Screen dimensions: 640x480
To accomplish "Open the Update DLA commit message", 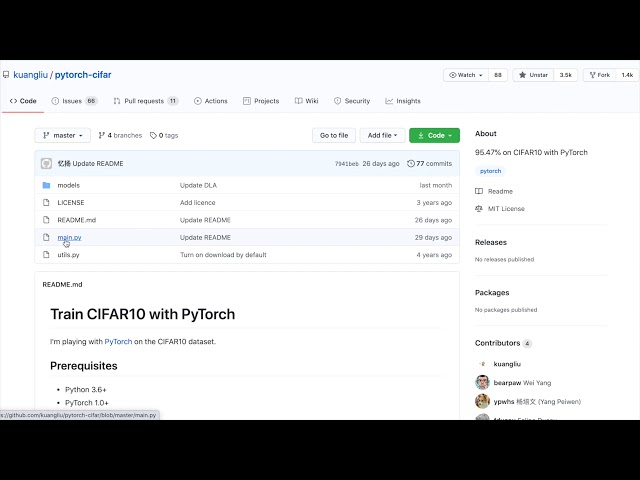I will (198, 185).
